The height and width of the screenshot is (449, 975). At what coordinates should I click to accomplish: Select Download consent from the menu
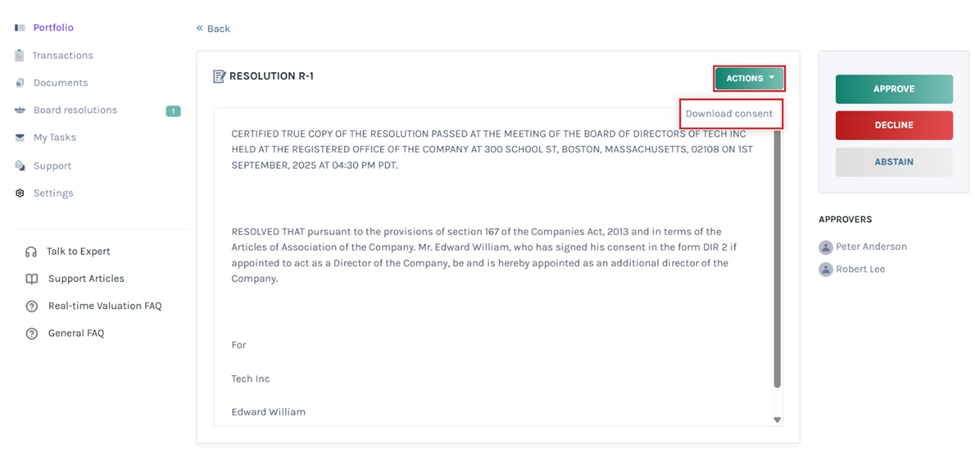click(729, 114)
